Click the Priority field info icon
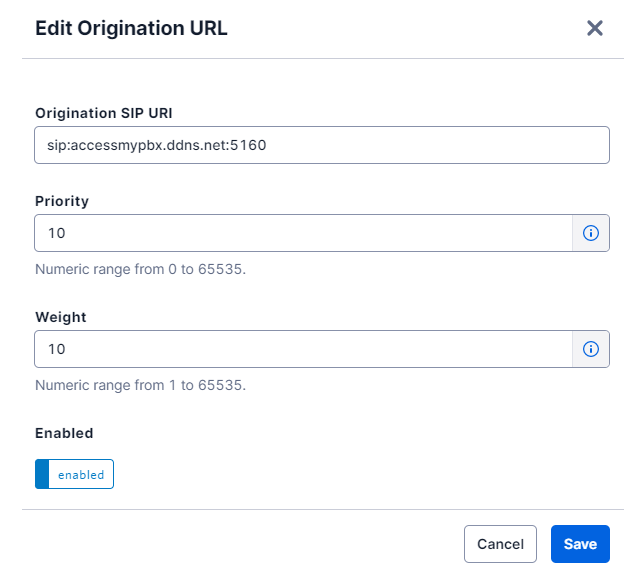The width and height of the screenshot is (624, 576). point(591,233)
